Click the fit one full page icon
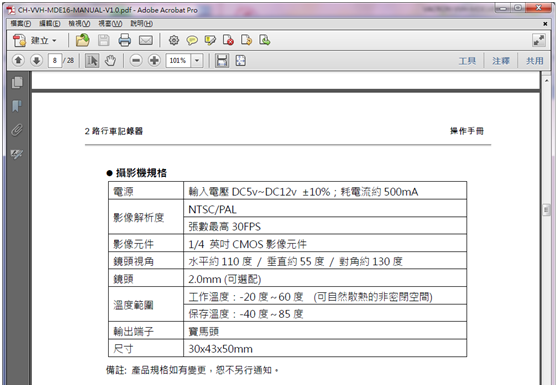Image resolution: width=558 pixels, height=387 pixels. (x=241, y=61)
